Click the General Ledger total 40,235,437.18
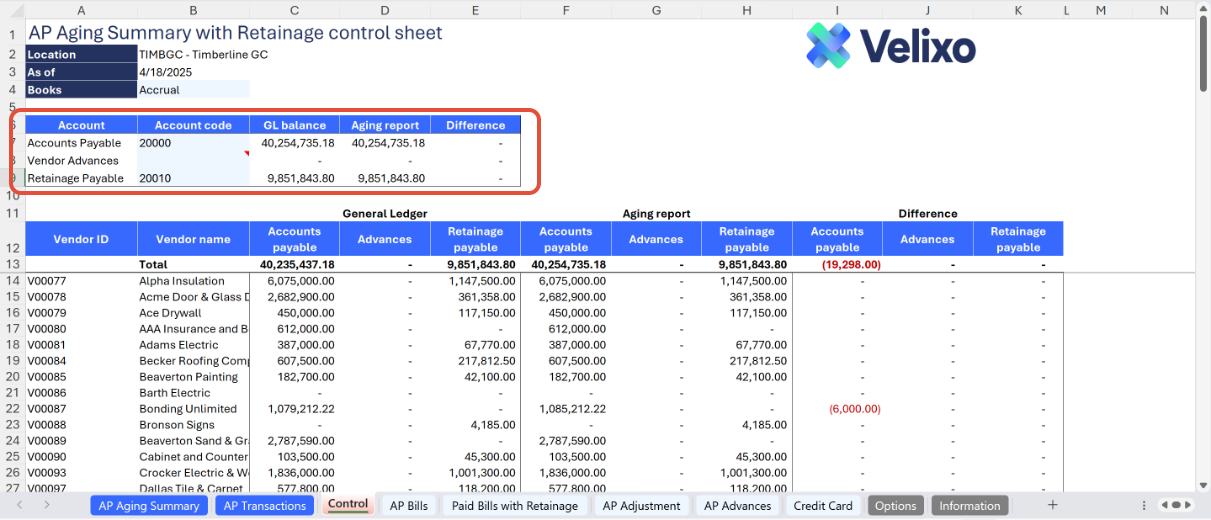Image resolution: width=1211 pixels, height=520 pixels. point(297,265)
